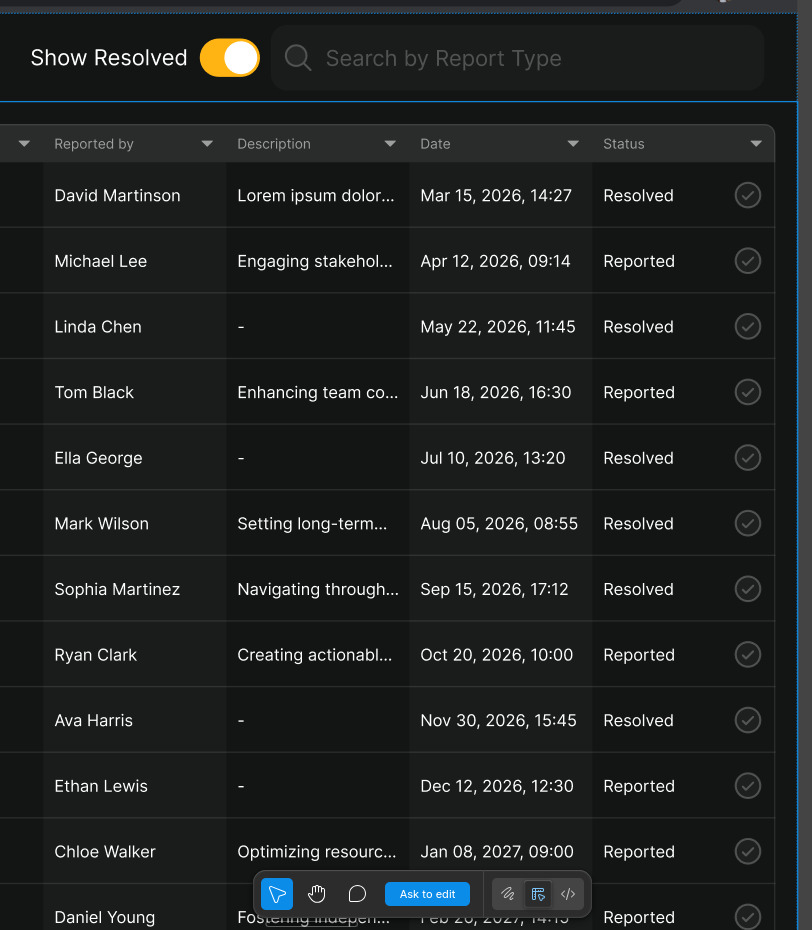The image size is (812, 930).
Task: Click the magnifier icon in search bar
Action: (298, 58)
